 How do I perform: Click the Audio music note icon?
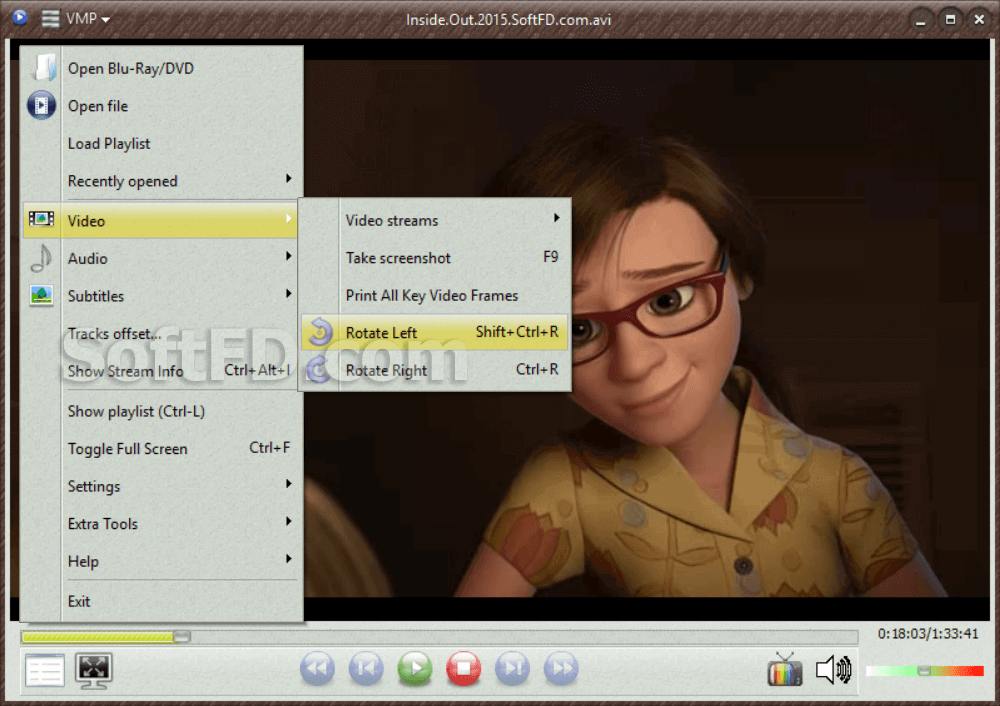click(41, 258)
